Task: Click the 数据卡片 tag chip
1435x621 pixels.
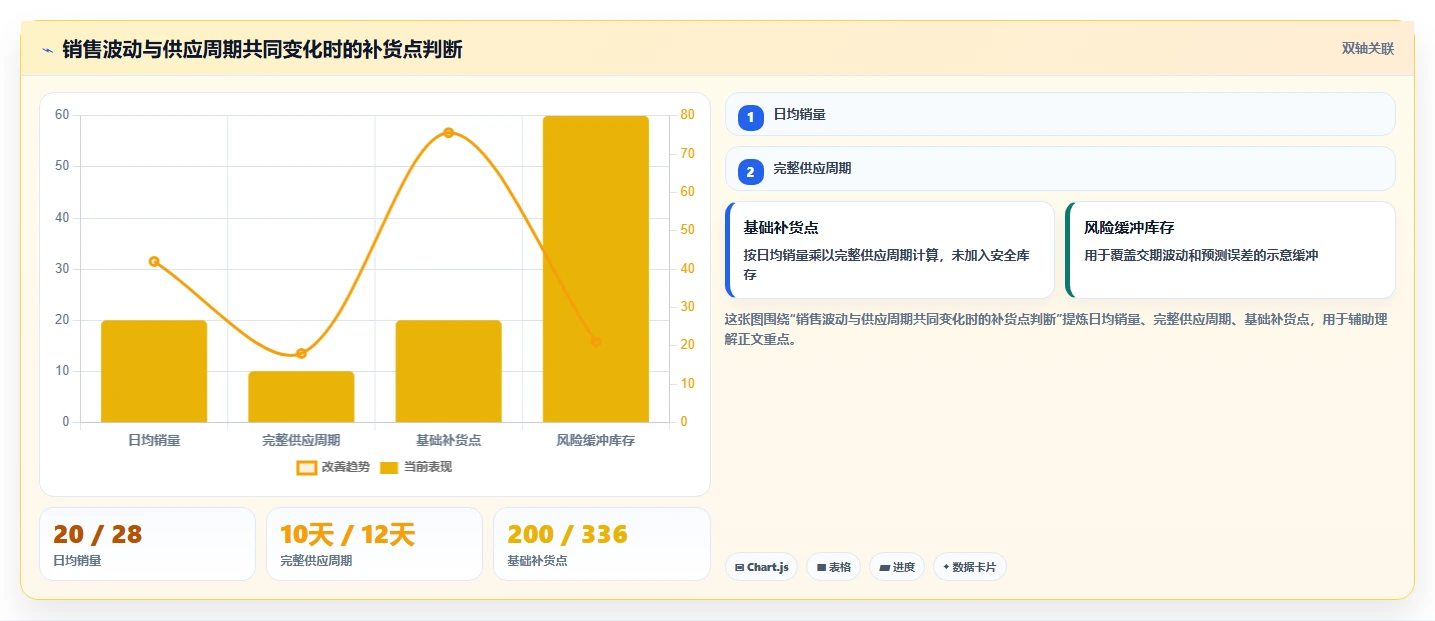Action: 969,567
